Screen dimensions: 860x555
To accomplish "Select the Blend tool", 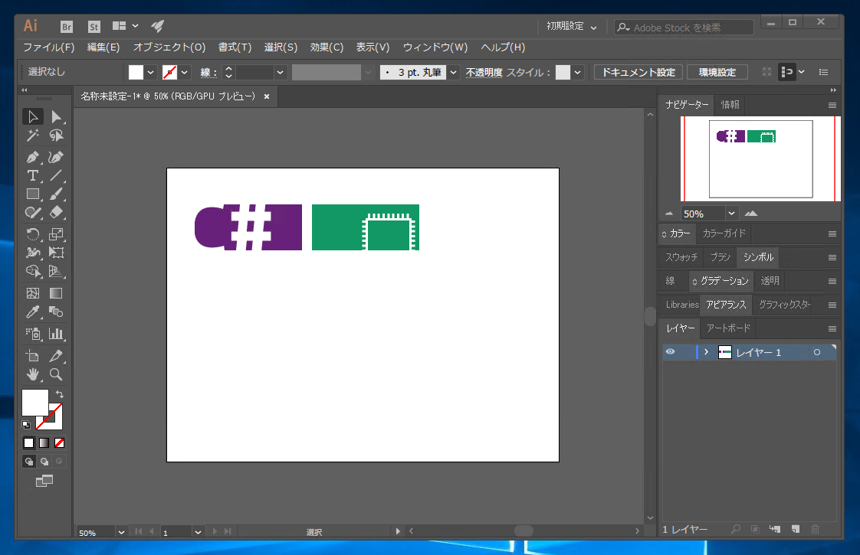I will click(56, 312).
